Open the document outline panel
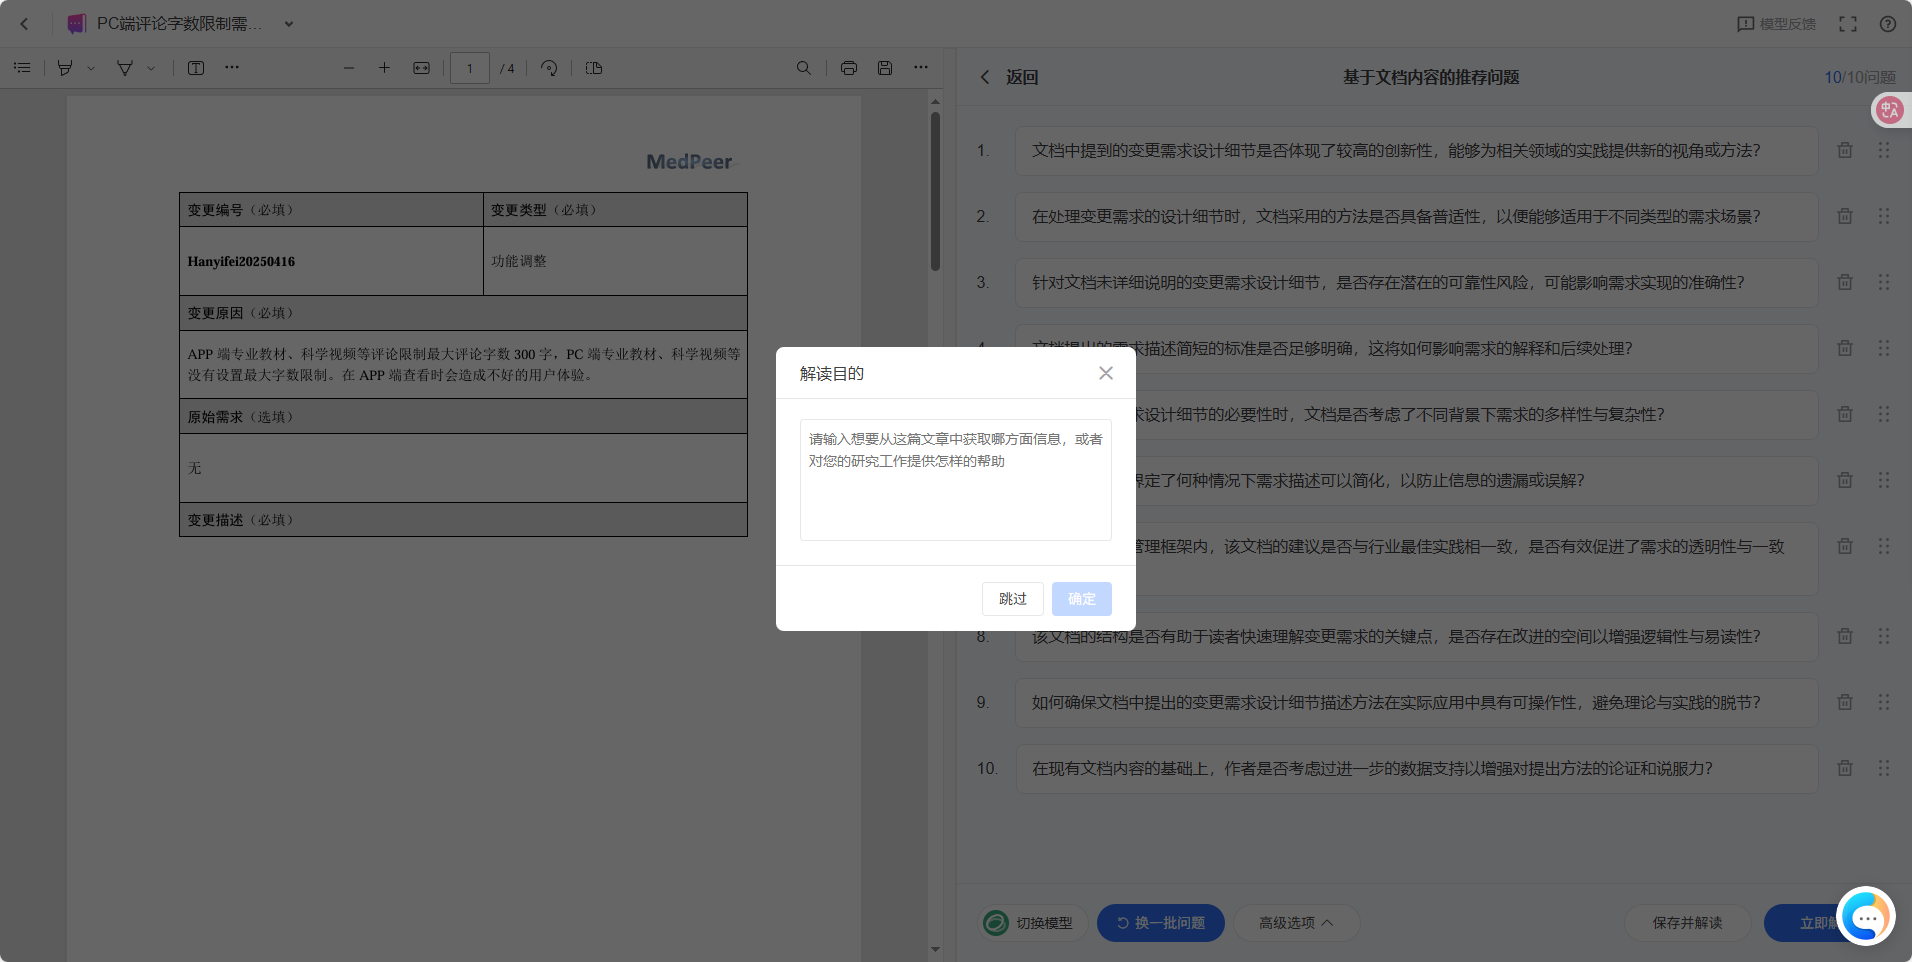 (22, 67)
